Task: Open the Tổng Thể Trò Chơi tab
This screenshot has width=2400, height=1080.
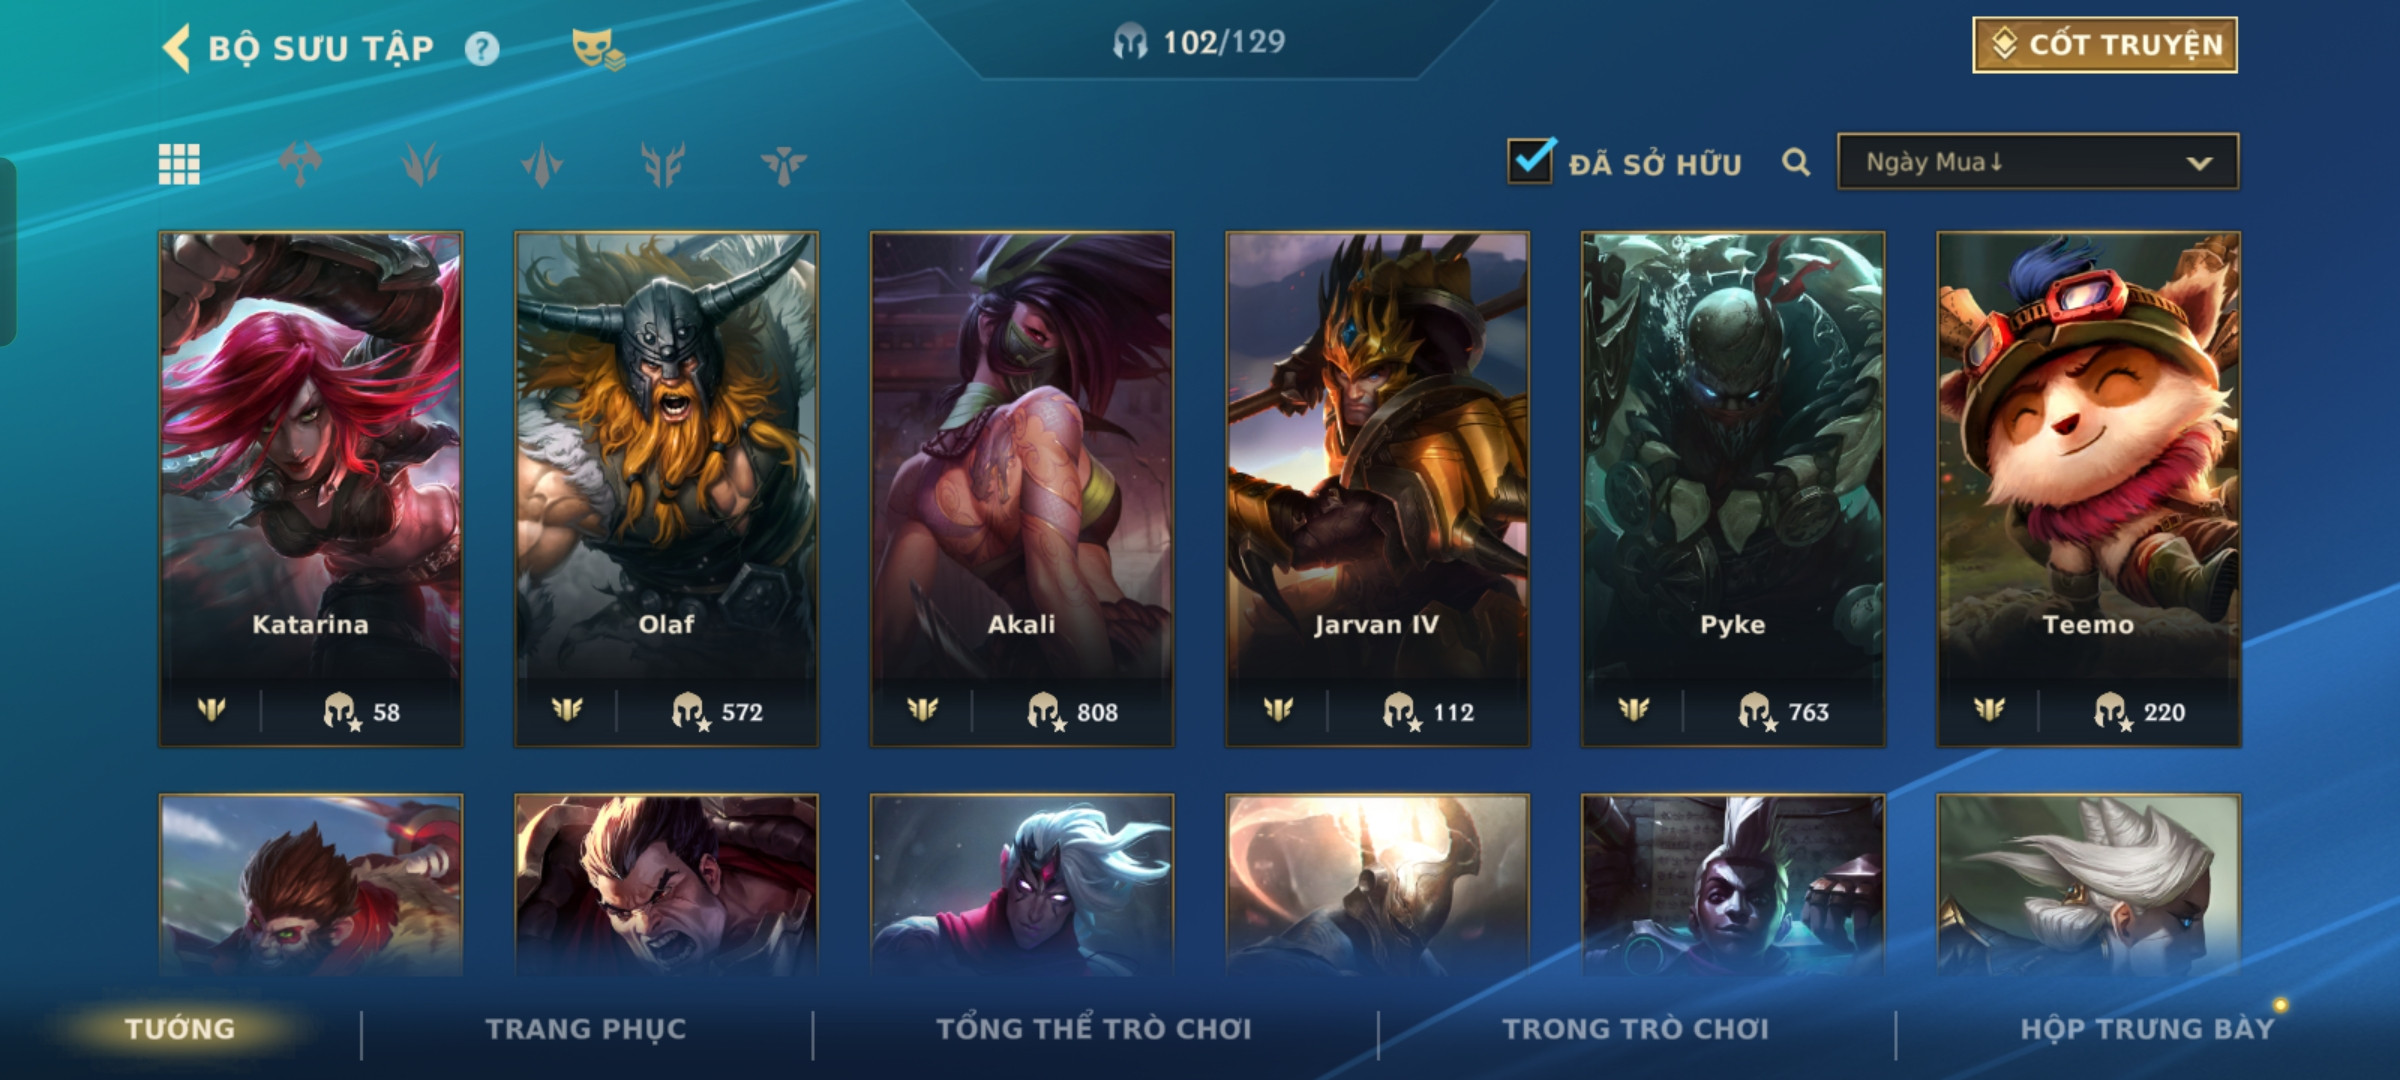Action: (1094, 1029)
